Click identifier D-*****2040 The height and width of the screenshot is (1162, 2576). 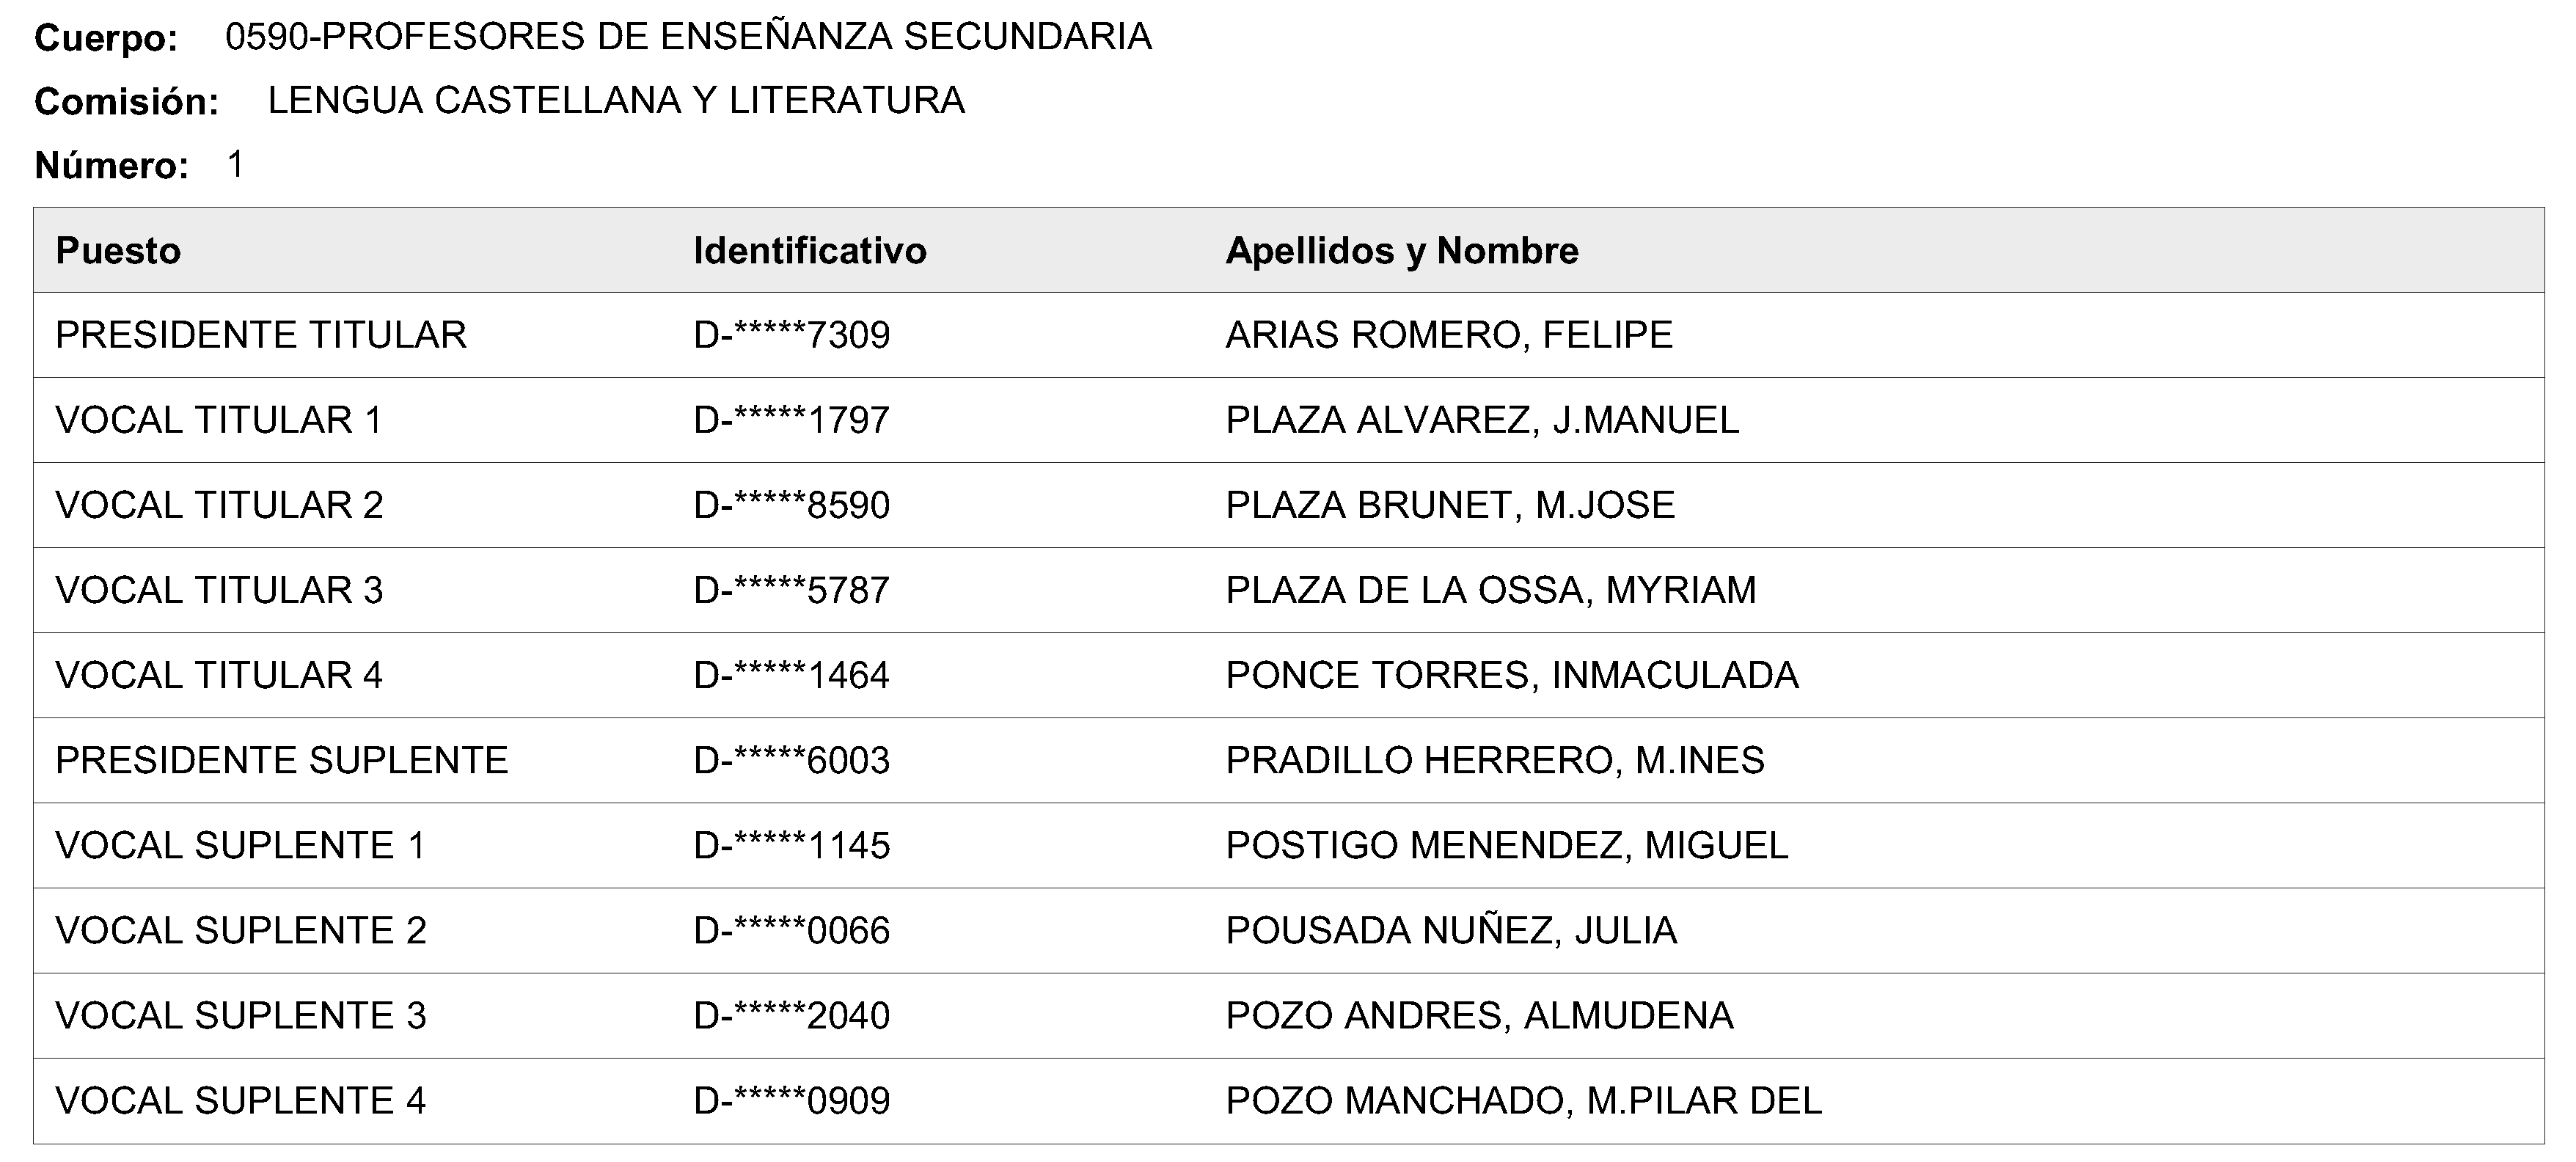pos(791,1015)
